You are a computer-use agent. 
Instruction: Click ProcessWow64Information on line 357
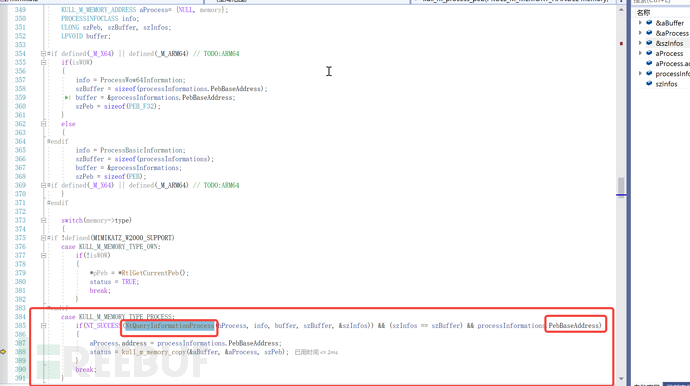(142, 80)
